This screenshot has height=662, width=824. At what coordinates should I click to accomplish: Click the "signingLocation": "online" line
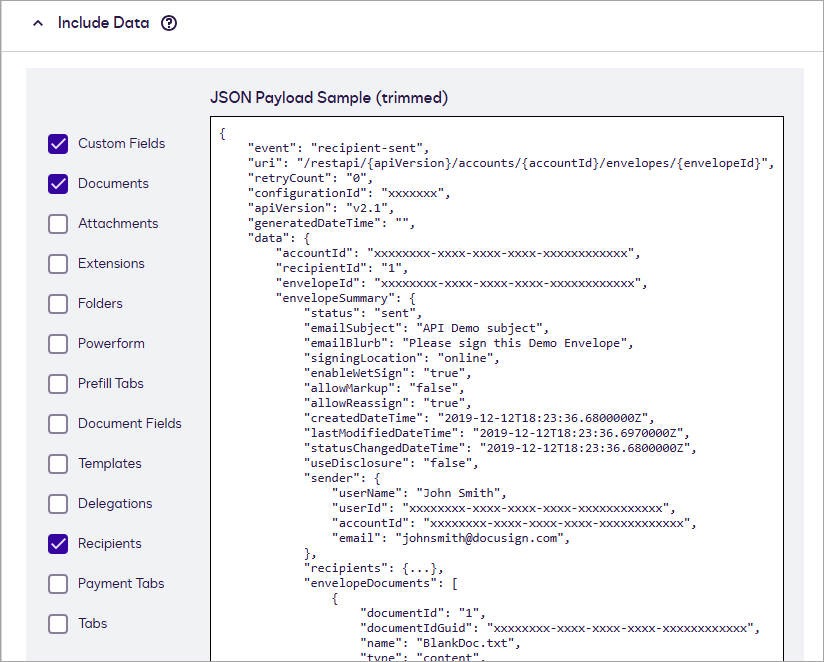pyautogui.click(x=401, y=358)
